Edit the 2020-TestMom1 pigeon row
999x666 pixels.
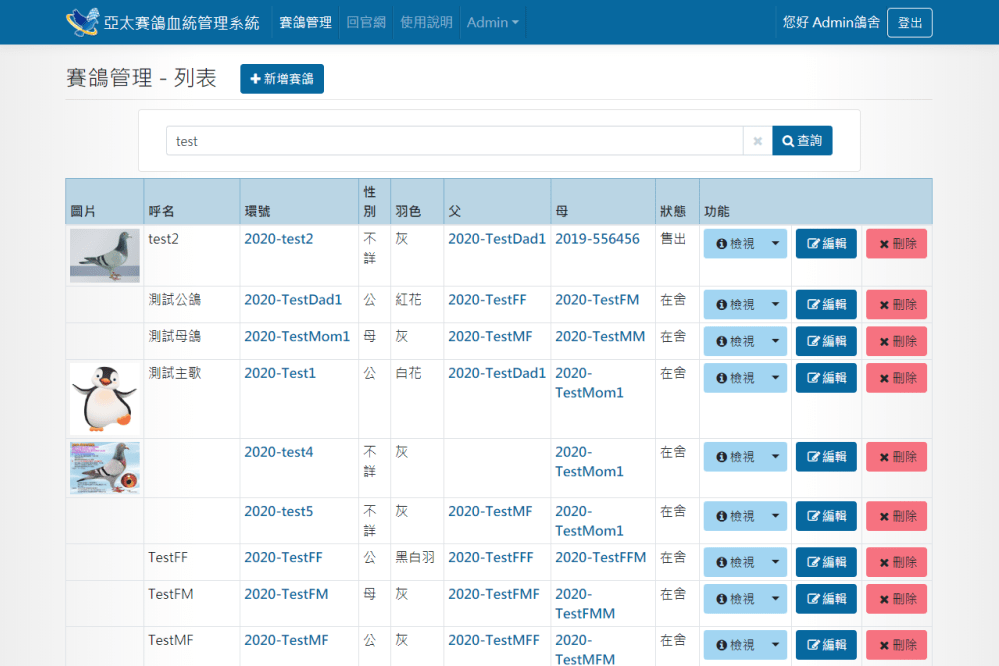(826, 341)
